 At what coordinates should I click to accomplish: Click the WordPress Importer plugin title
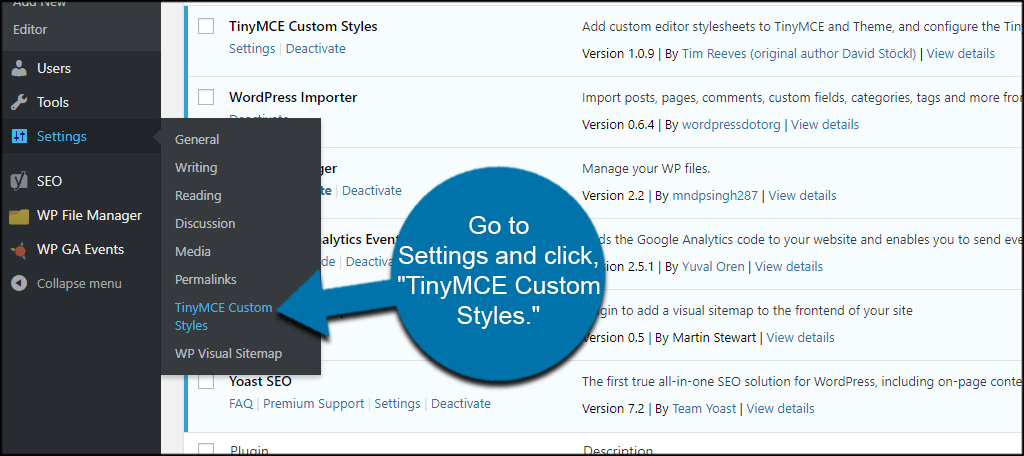[293, 97]
